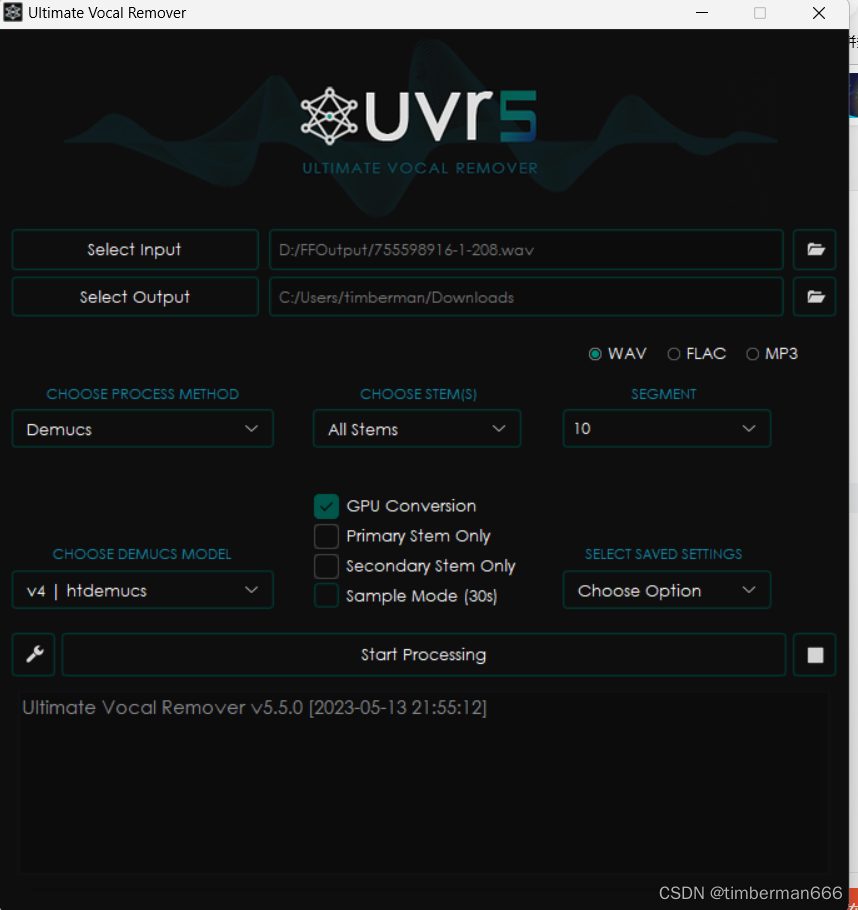The image size is (858, 910).
Task: Click the SEGMENT heading label
Action: 664,394
